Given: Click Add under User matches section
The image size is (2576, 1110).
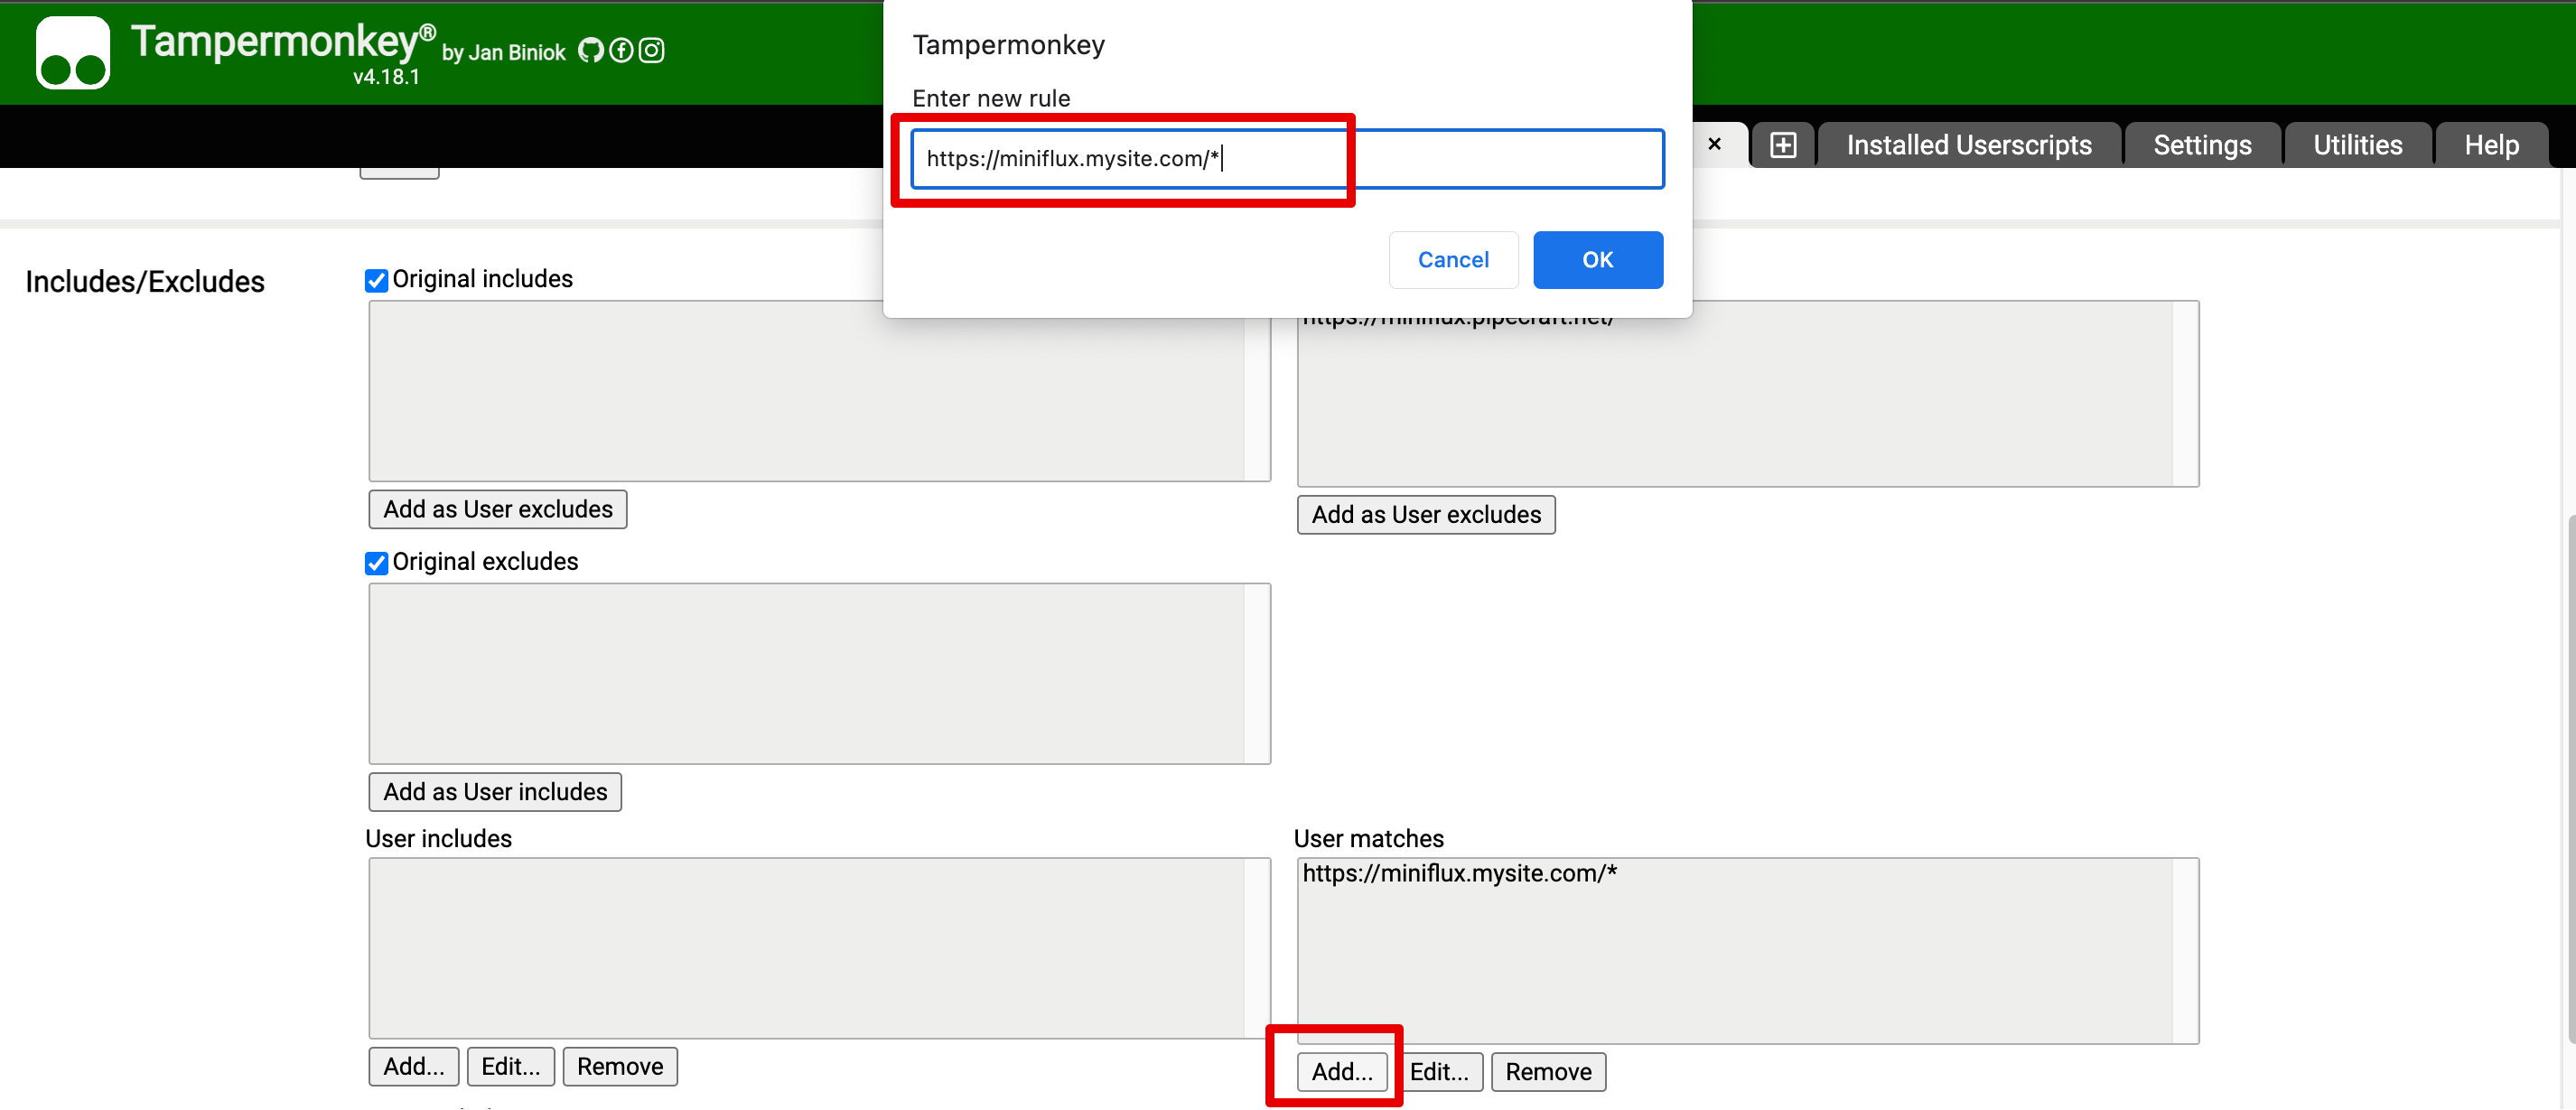Looking at the screenshot, I should coord(1339,1070).
